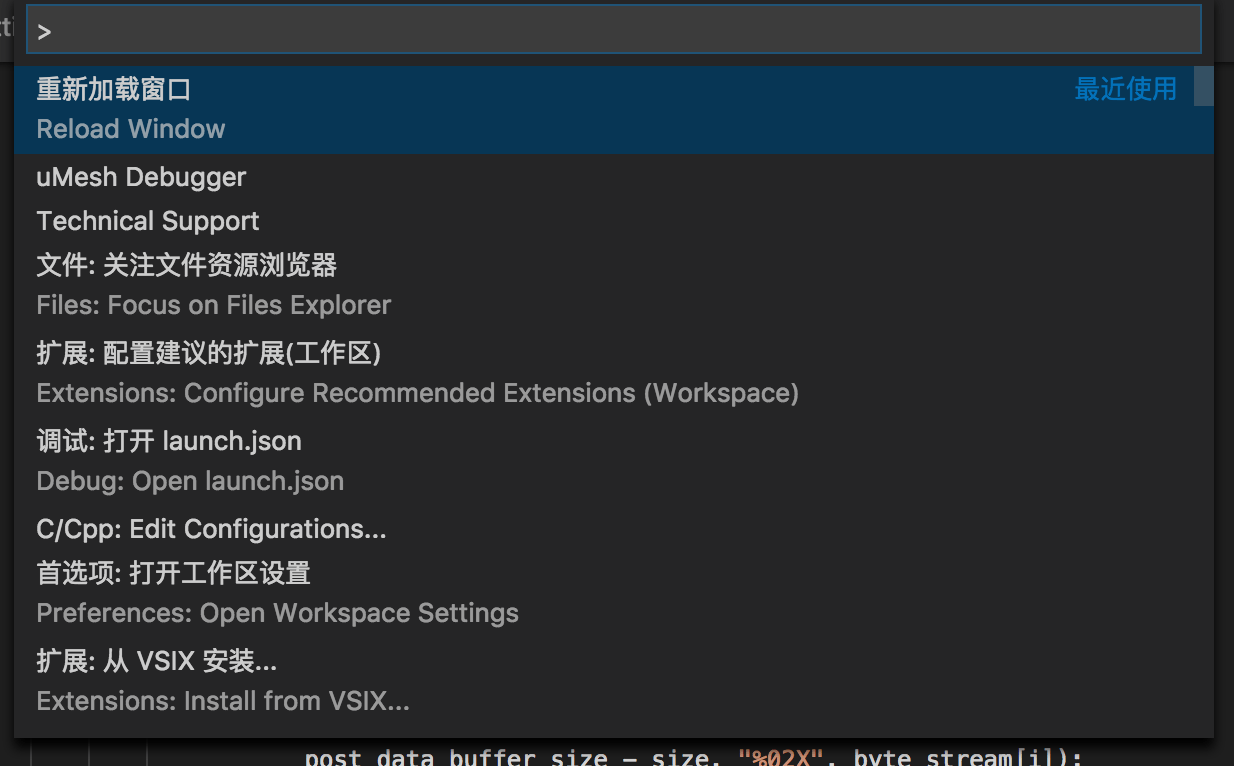Click the 重新加载窗口 title text
Screen dimensions: 1234x766
[114, 89]
